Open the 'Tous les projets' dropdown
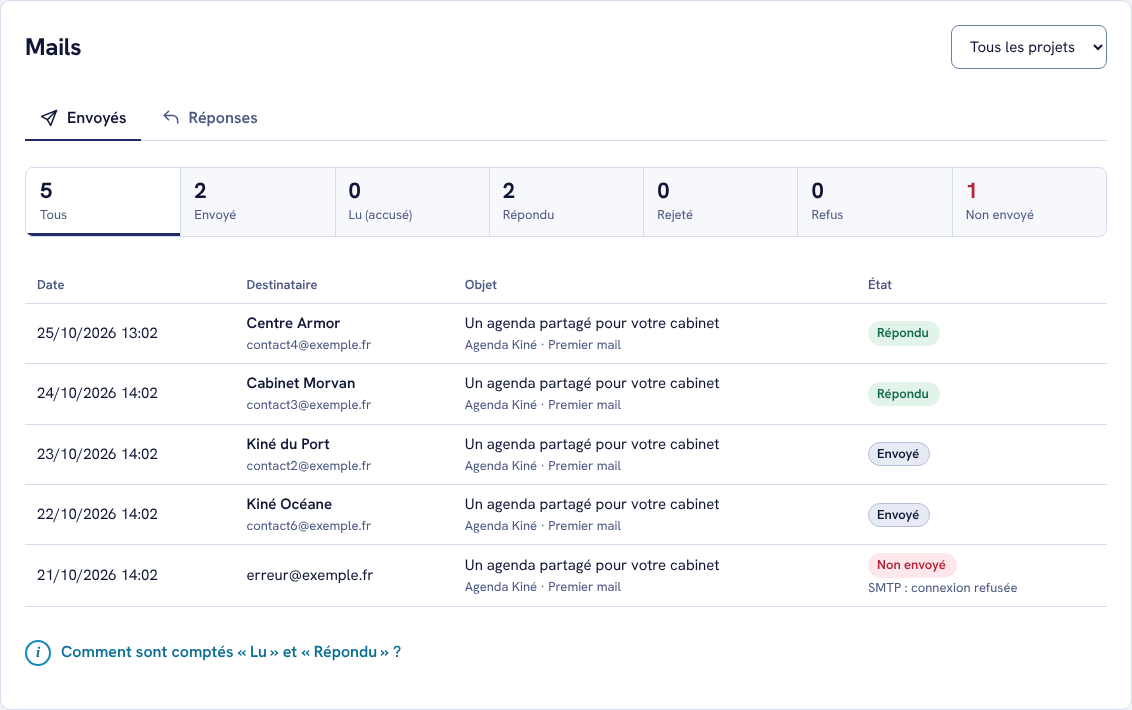Screen dimensions: 1132x710 coord(1028,47)
